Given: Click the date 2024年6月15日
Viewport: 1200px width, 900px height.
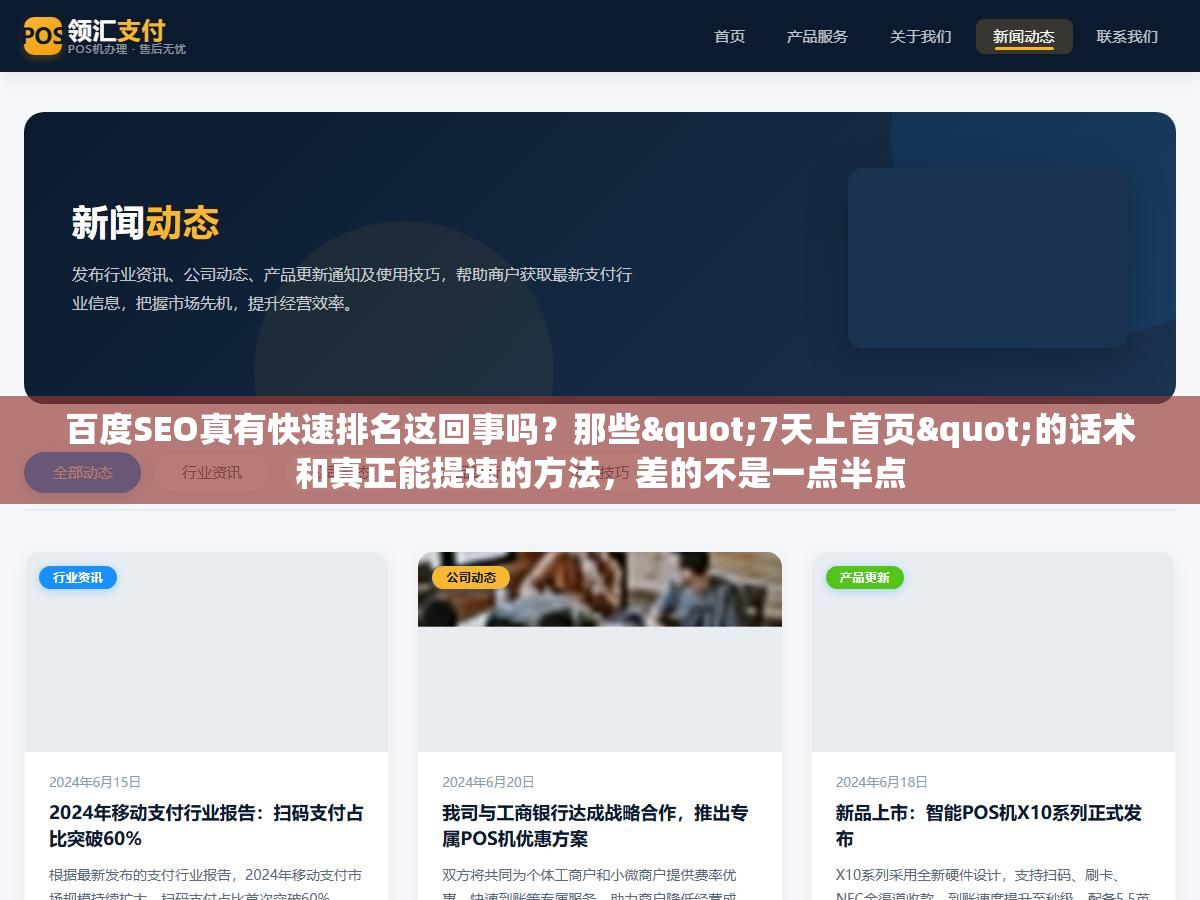Looking at the screenshot, I should pyautogui.click(x=95, y=782).
